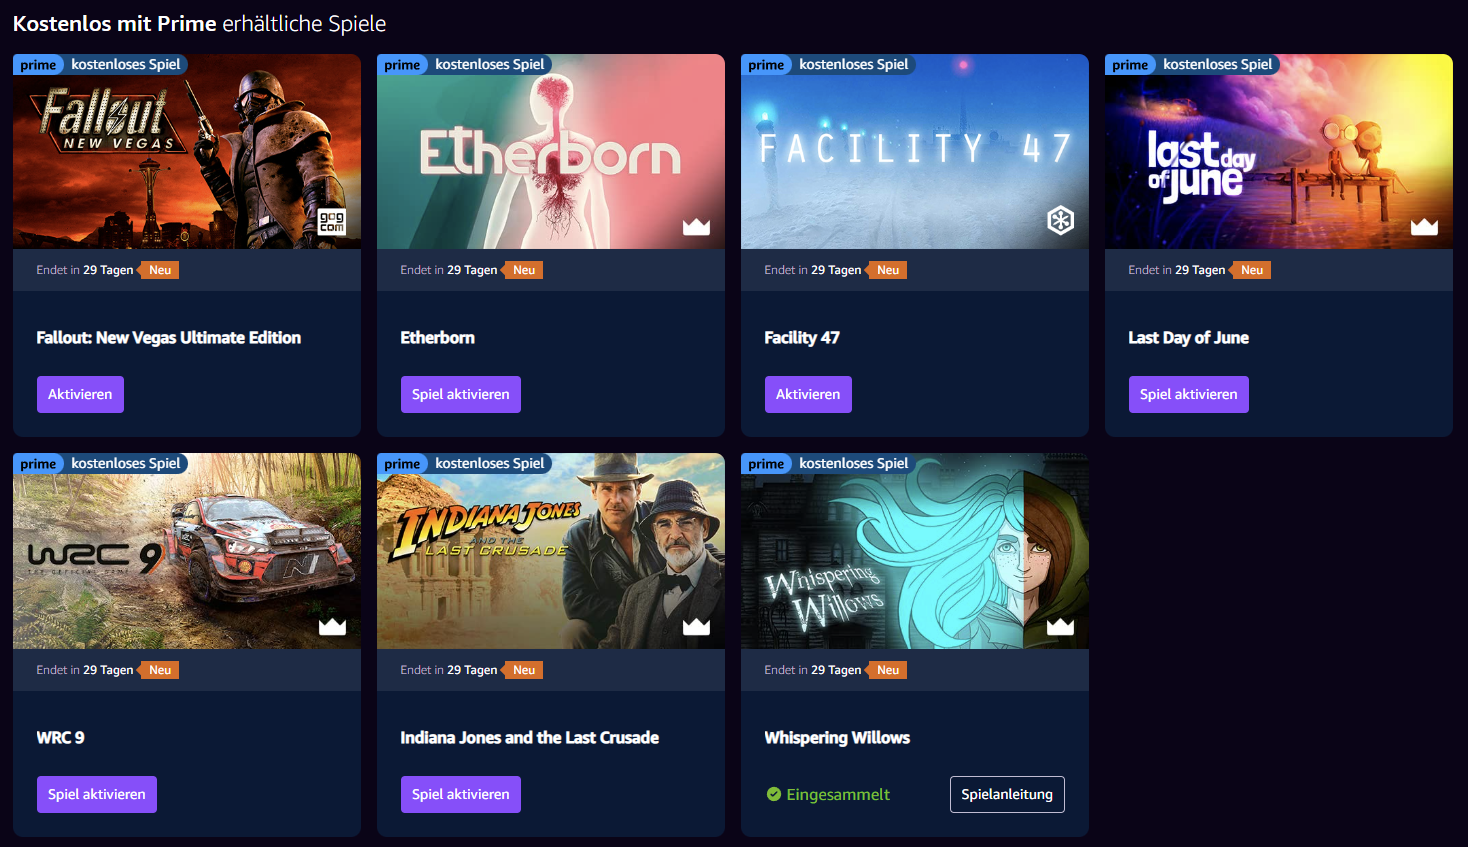Click the crown icon on Indiana Jones artwork

click(696, 626)
